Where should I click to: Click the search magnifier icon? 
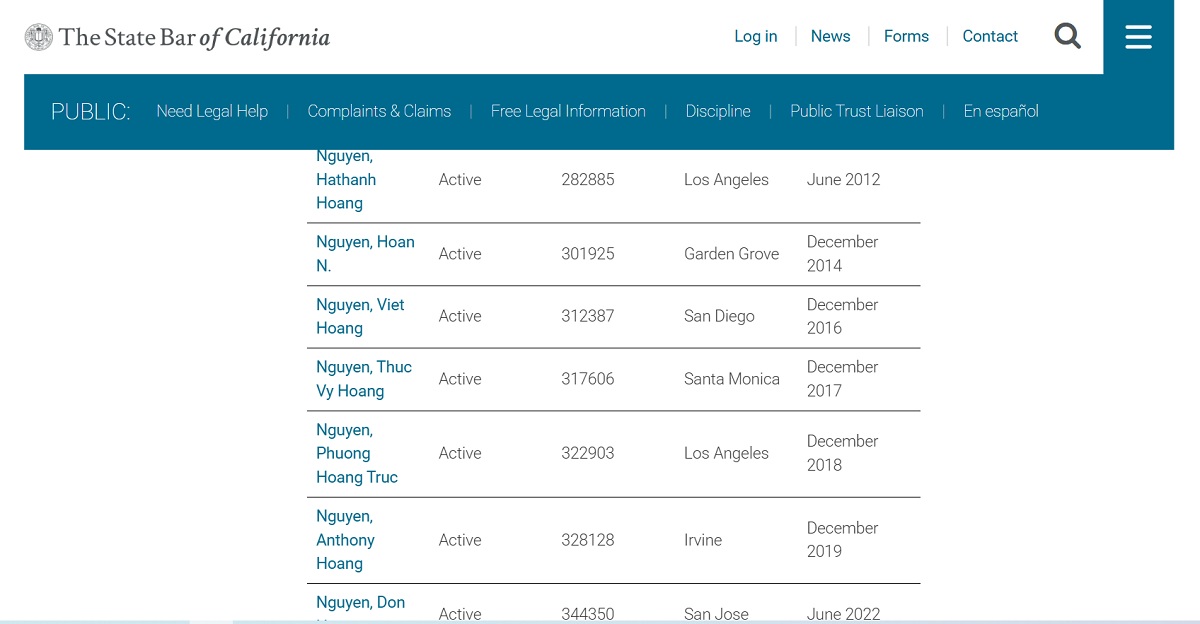click(x=1067, y=37)
